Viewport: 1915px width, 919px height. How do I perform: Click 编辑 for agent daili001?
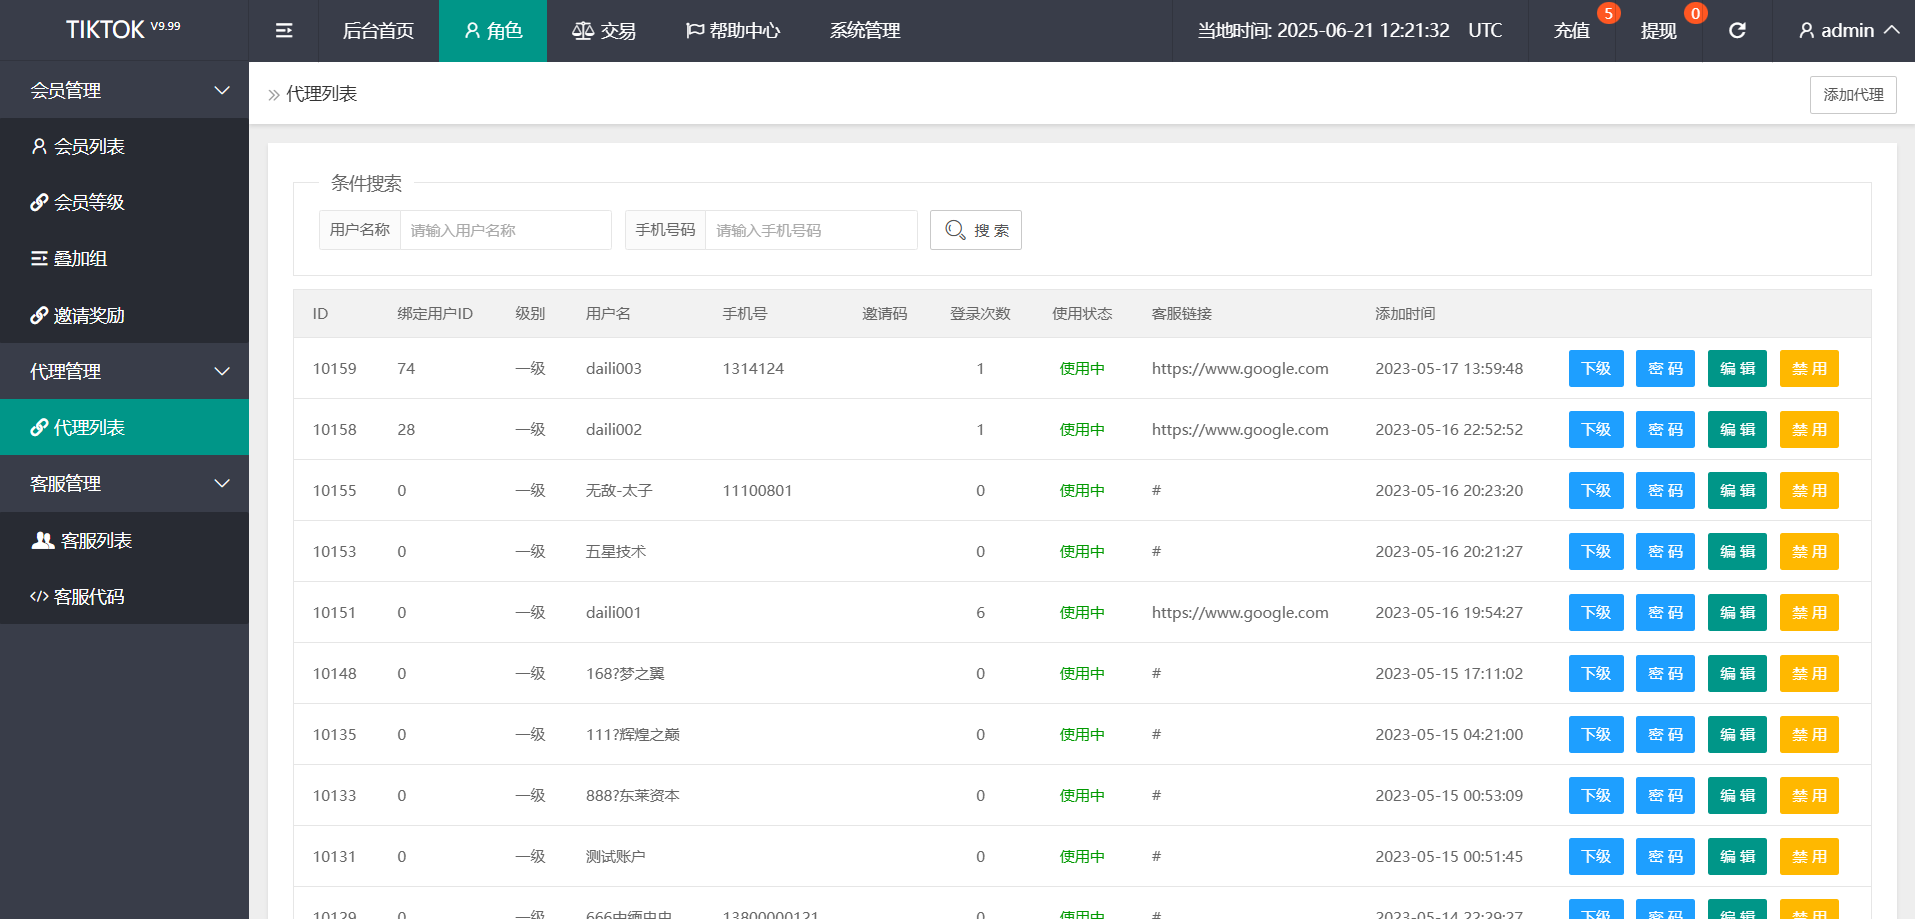point(1737,612)
